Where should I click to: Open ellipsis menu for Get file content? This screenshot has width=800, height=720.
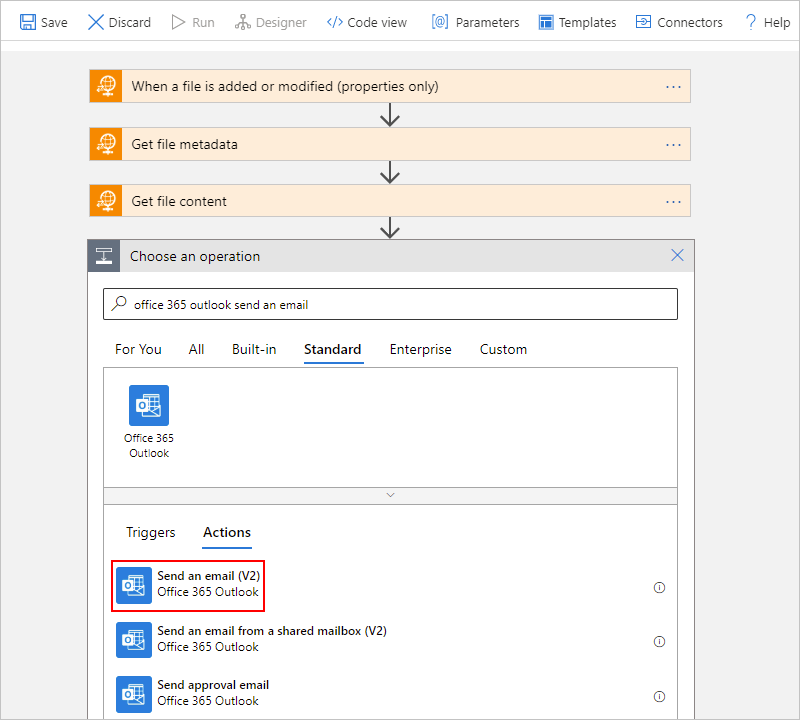tap(674, 201)
